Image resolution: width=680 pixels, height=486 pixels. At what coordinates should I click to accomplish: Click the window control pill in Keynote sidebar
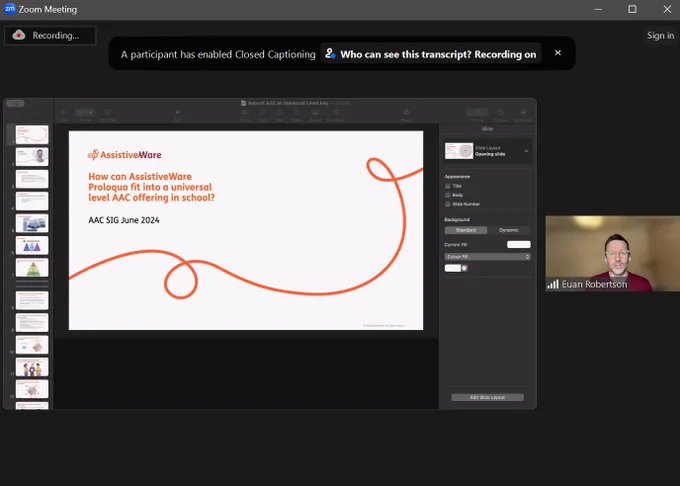pos(15,103)
